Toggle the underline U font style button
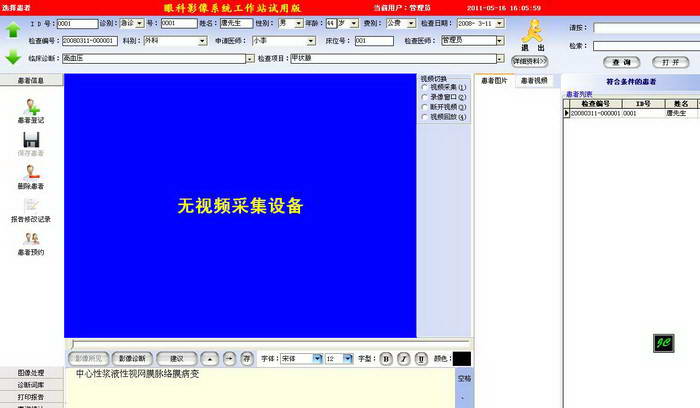700x408 pixels. pos(421,359)
